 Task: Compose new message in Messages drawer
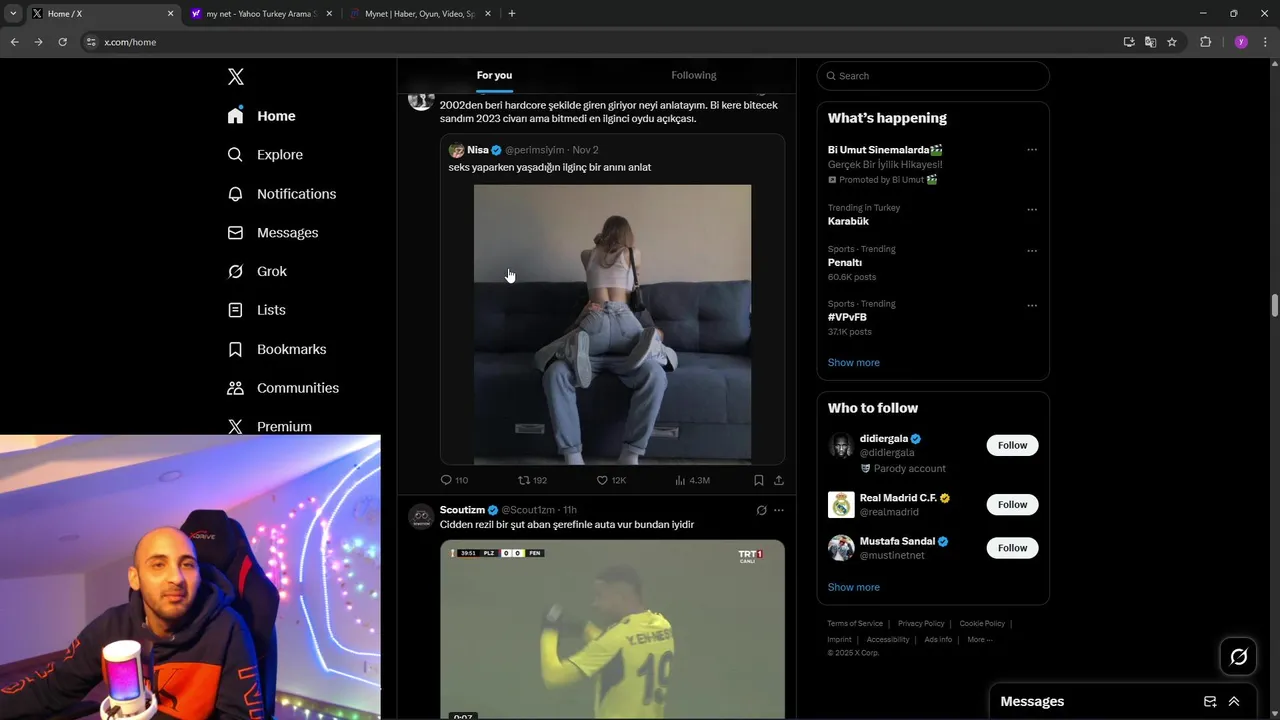(x=1210, y=702)
